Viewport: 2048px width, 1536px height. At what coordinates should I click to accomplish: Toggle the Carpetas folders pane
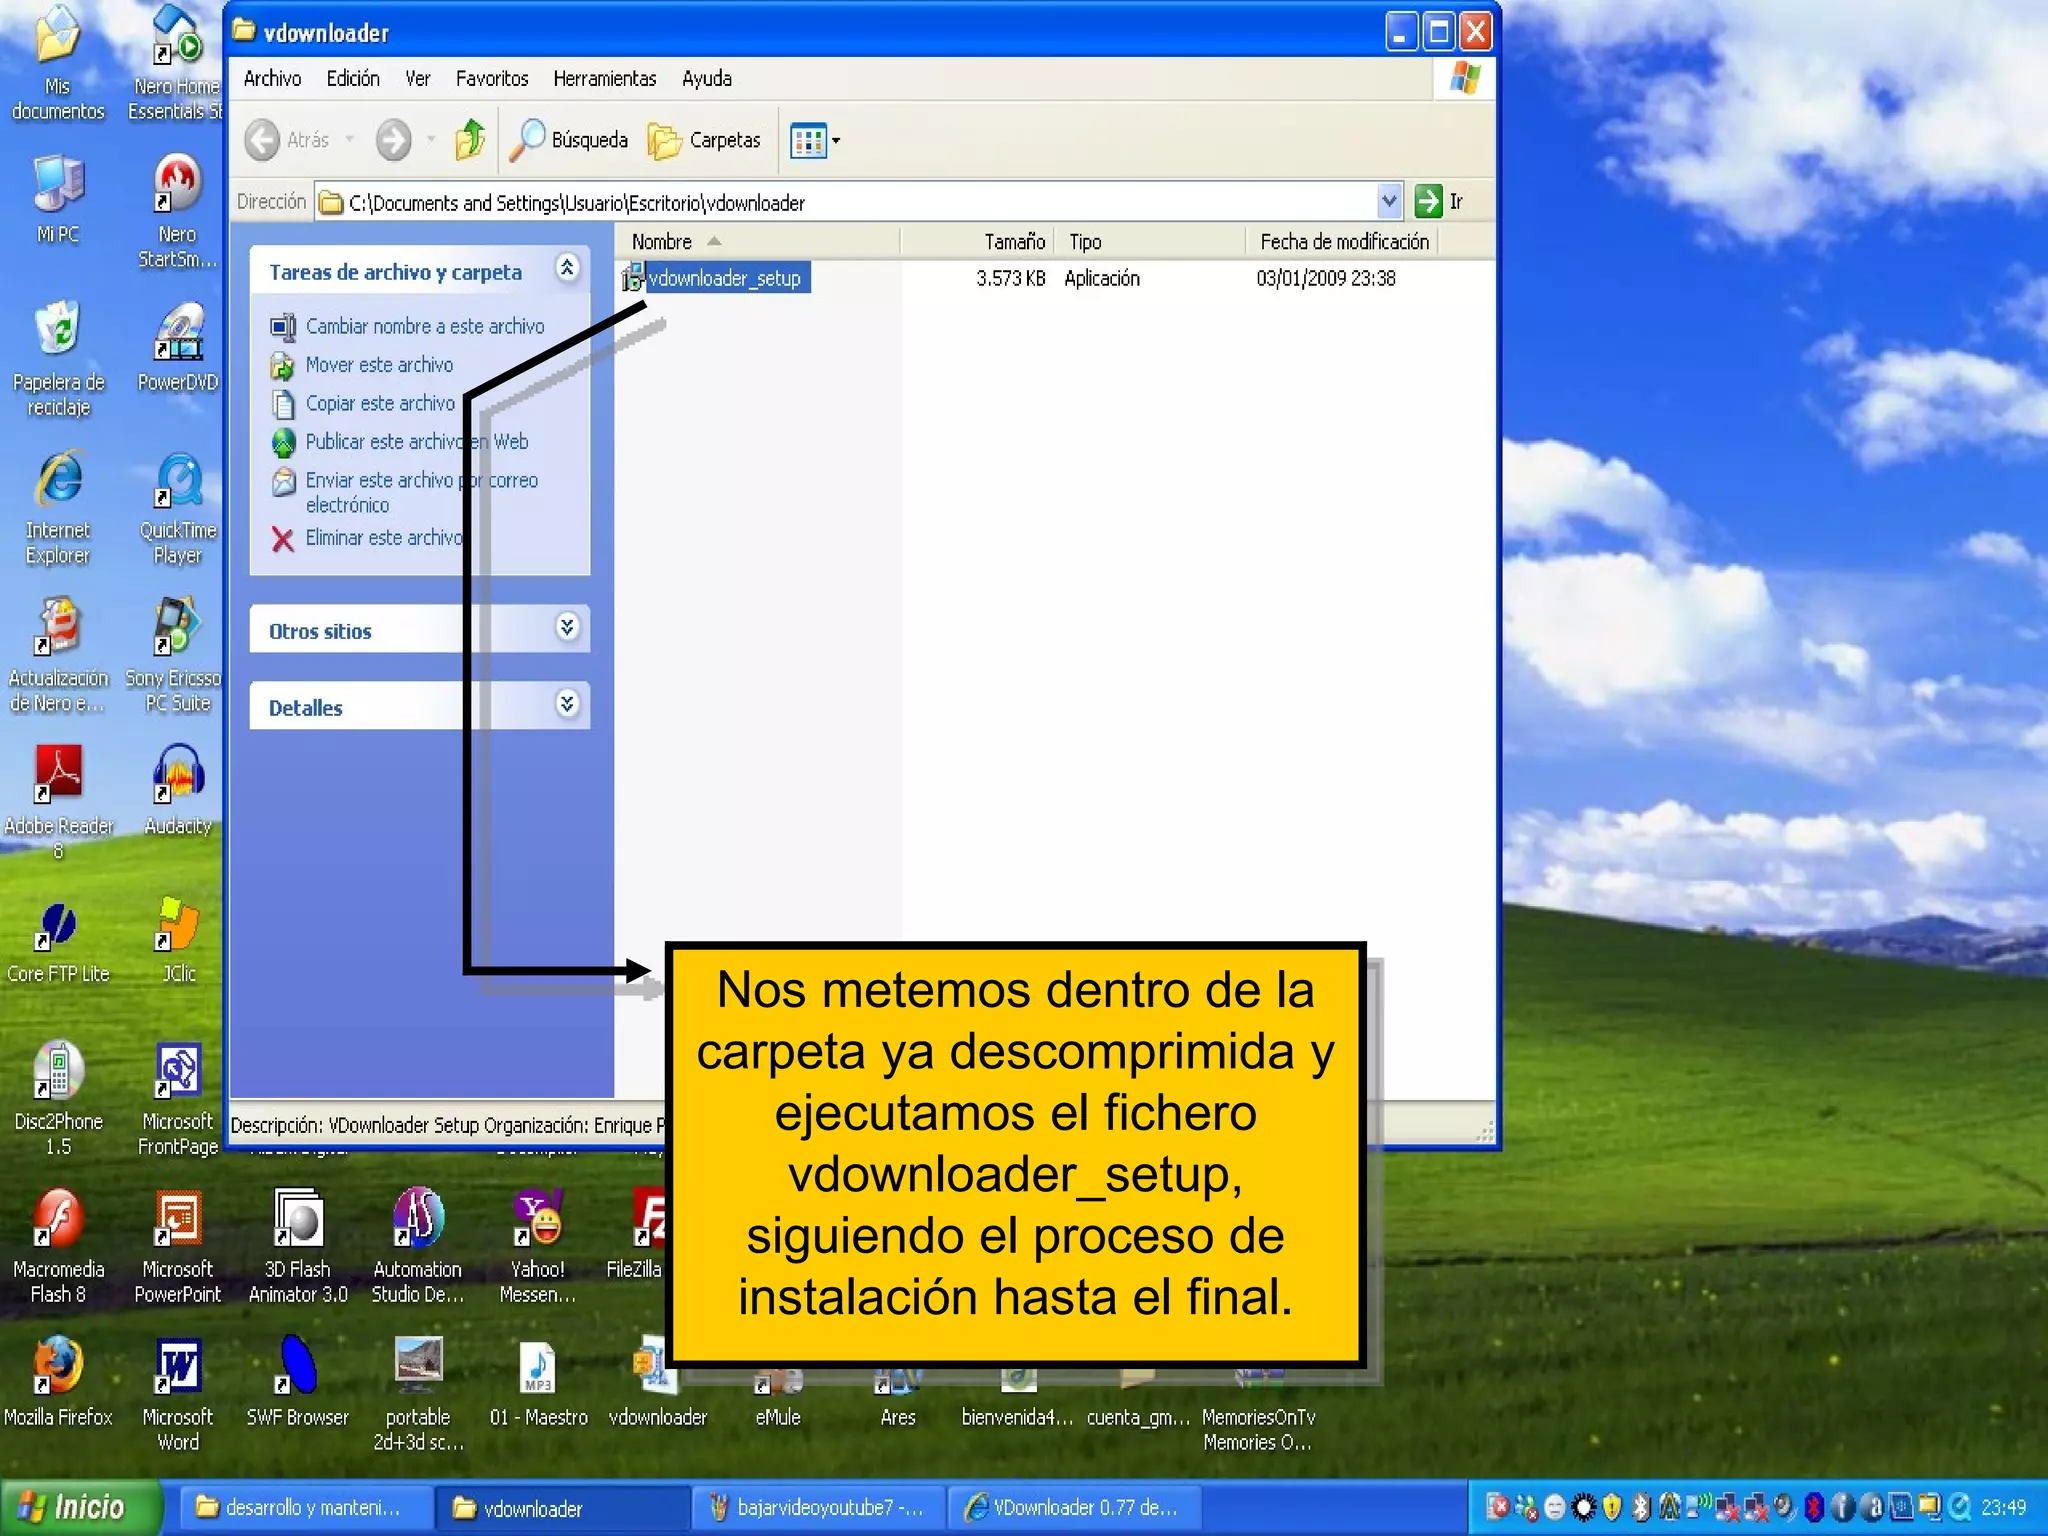tap(704, 140)
